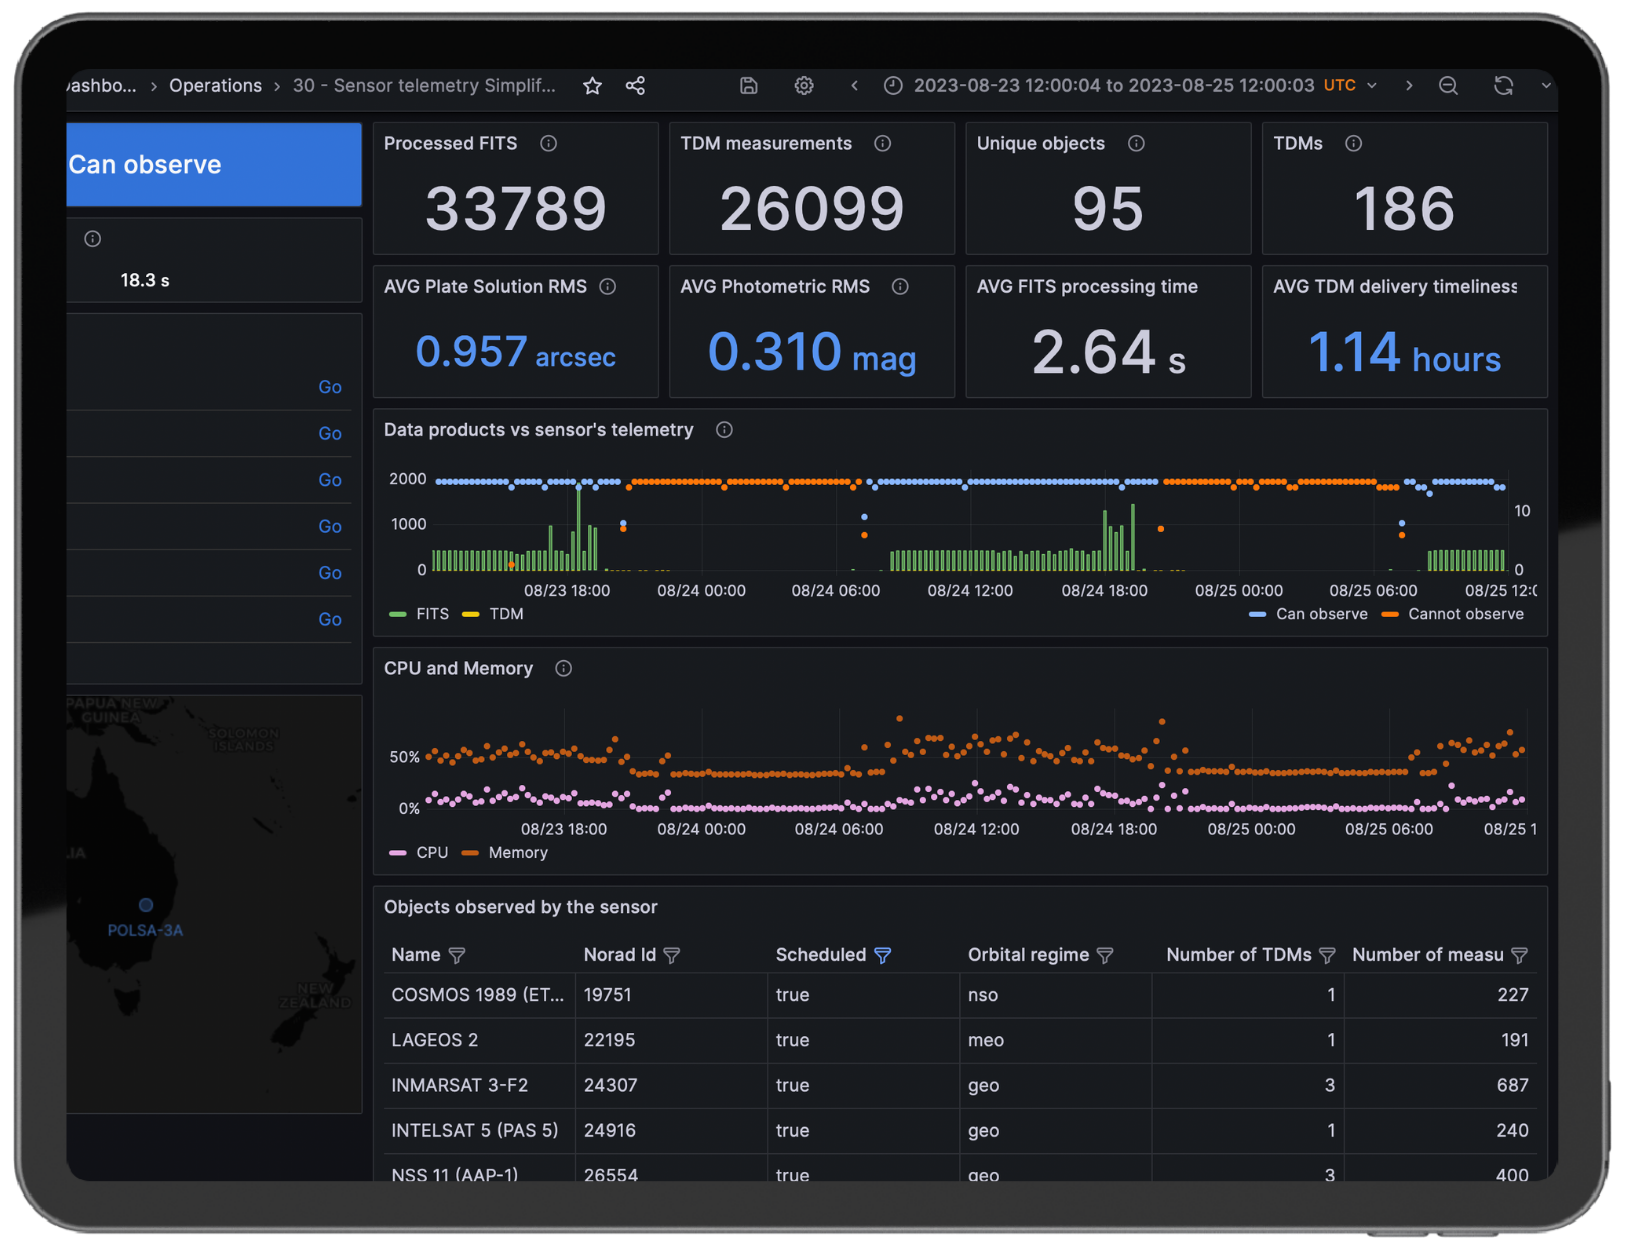This screenshot has width=1633, height=1248.
Task: Zoom out the time range
Action: [1448, 86]
